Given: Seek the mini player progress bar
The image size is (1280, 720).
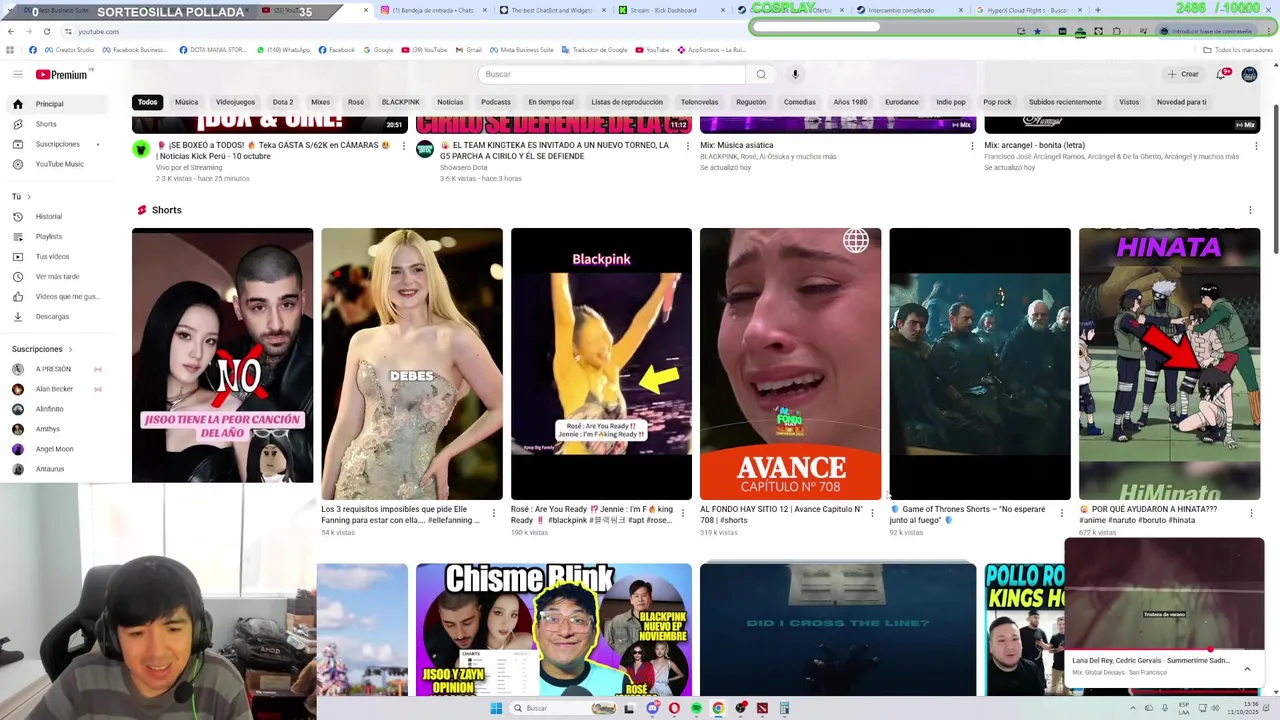Looking at the screenshot, I should (1164, 649).
